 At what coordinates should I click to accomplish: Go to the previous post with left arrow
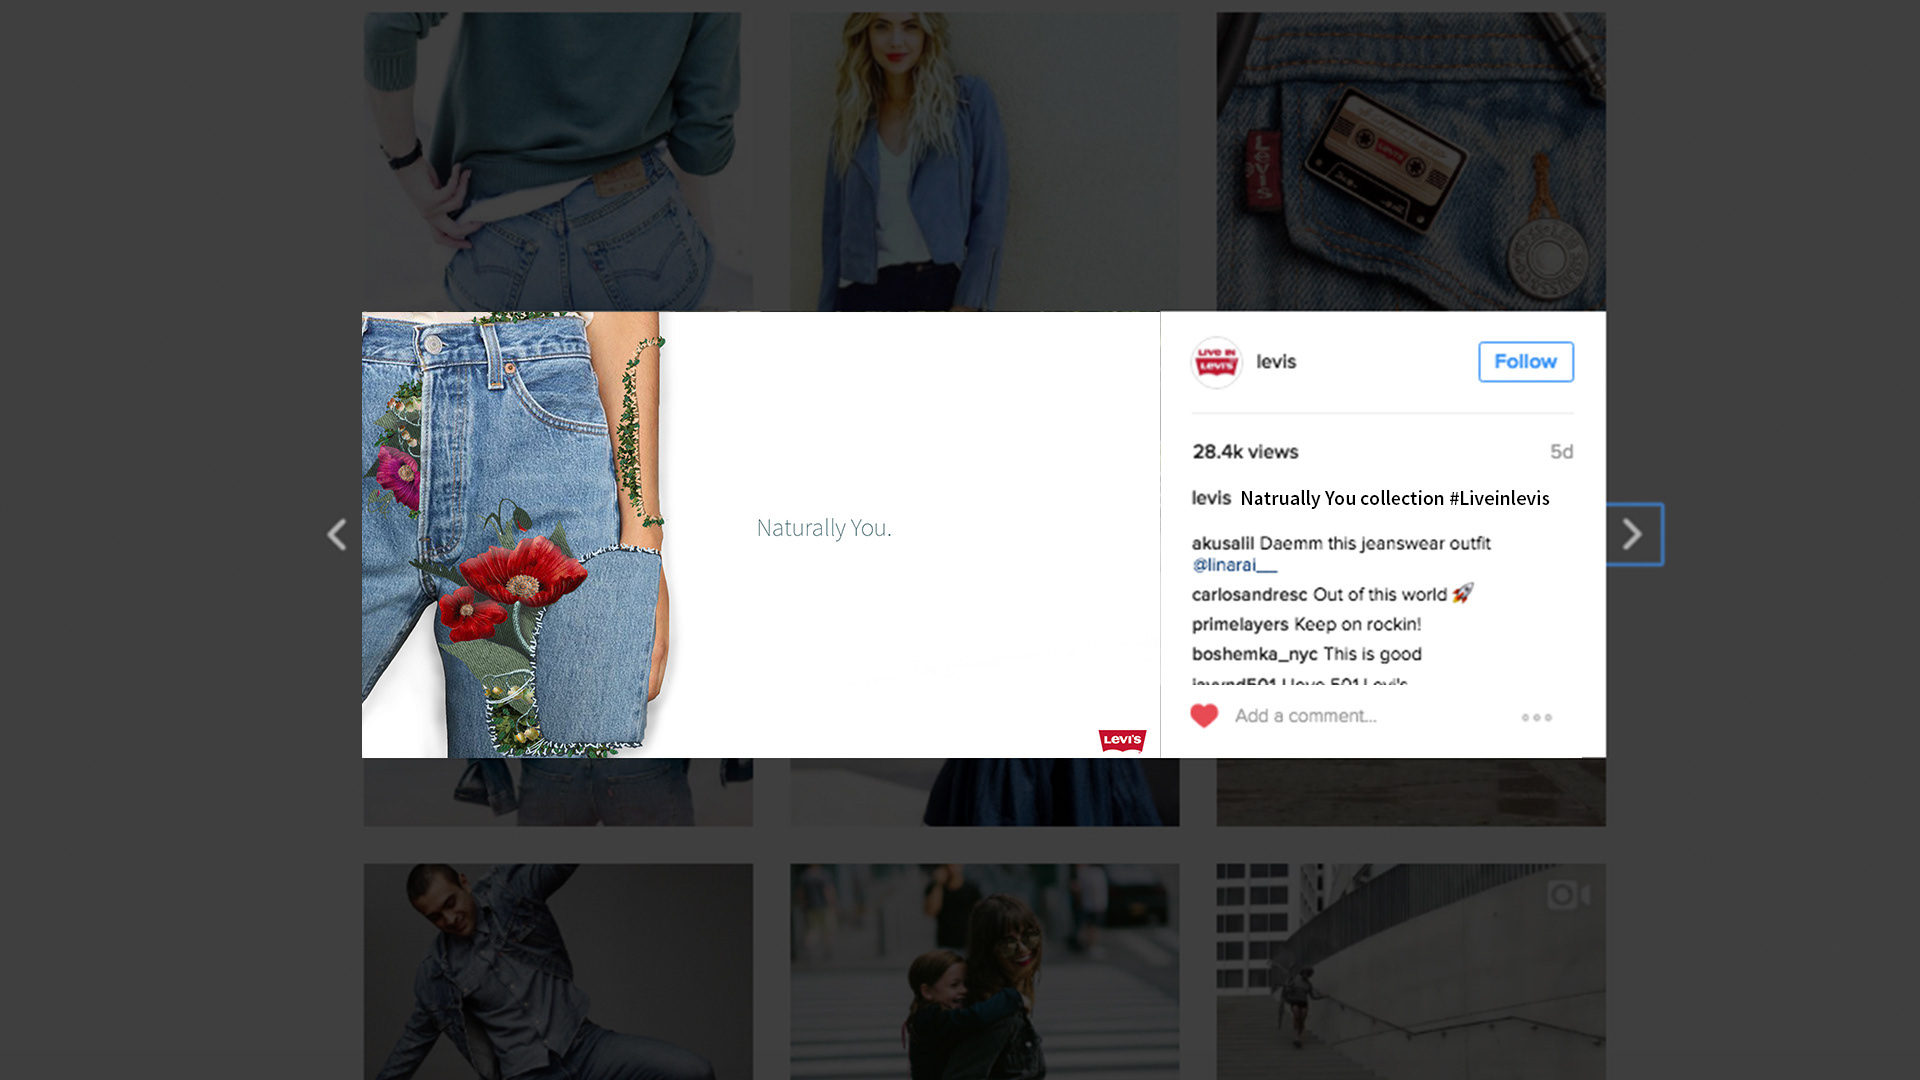tap(337, 535)
